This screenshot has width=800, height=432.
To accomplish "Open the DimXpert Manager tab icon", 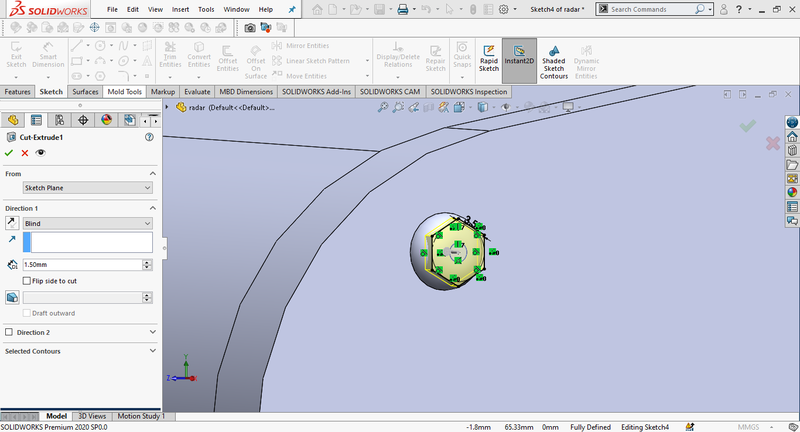I will pyautogui.click(x=83, y=120).
